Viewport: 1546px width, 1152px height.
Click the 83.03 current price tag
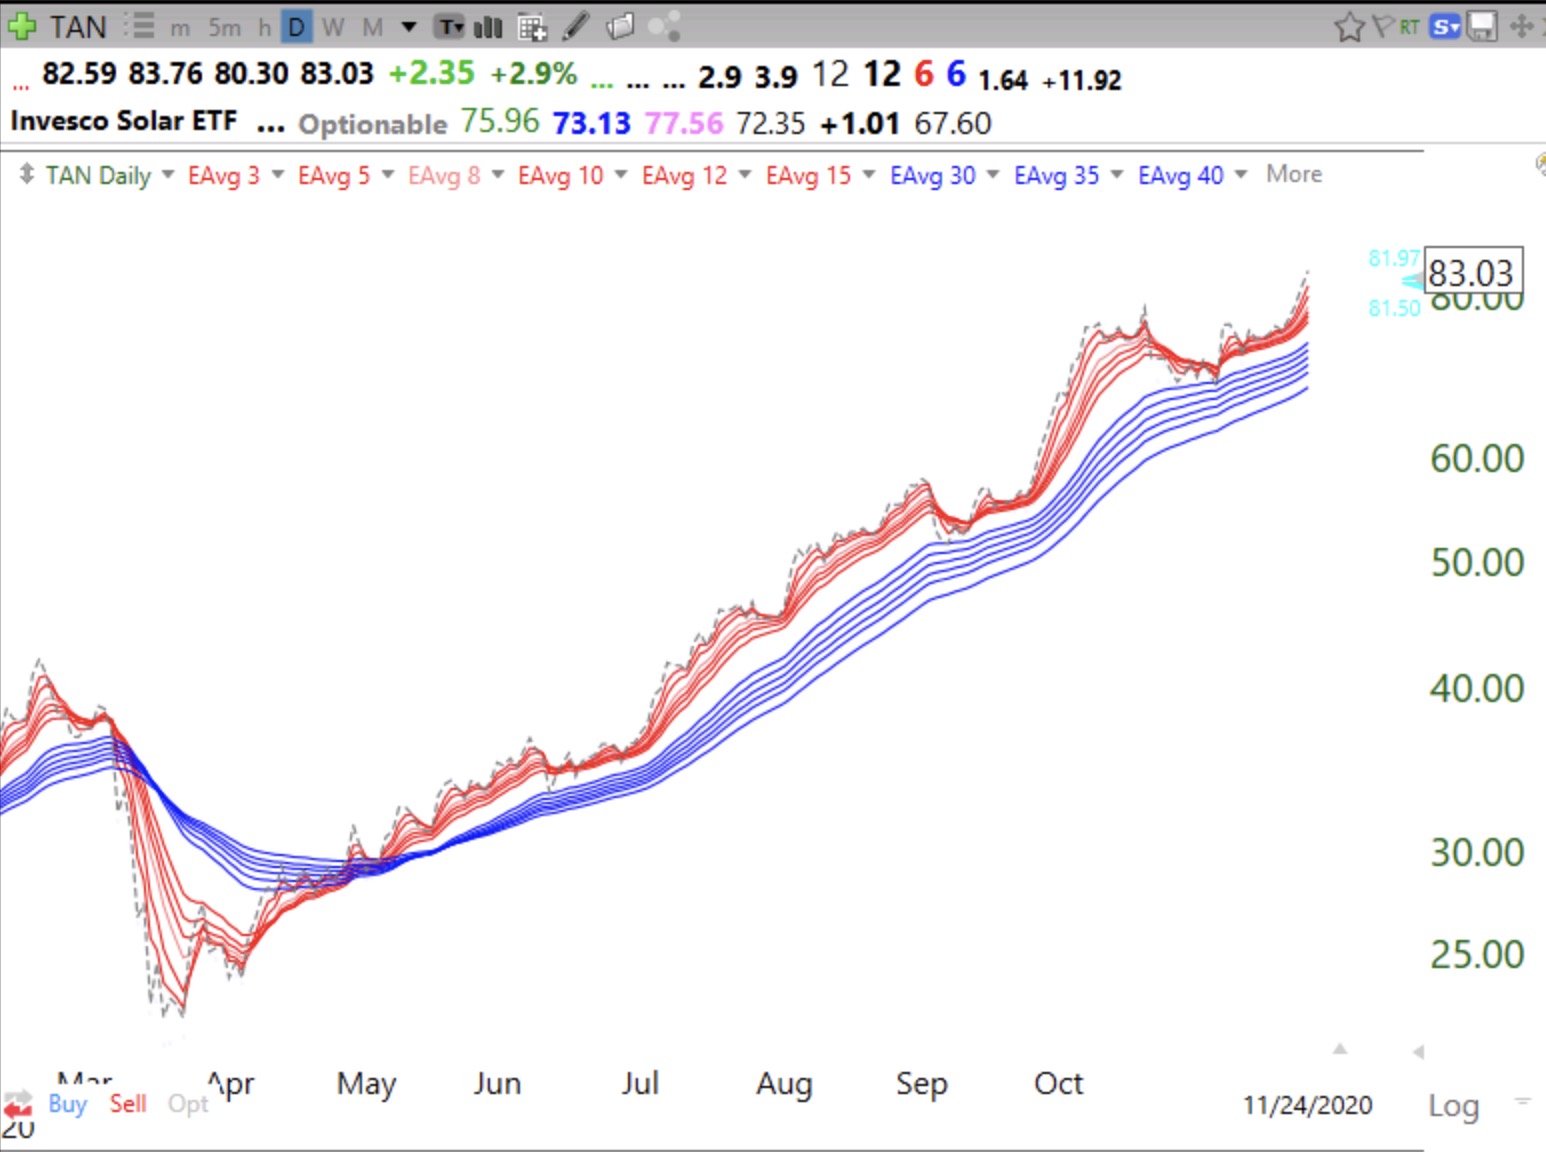point(1472,272)
